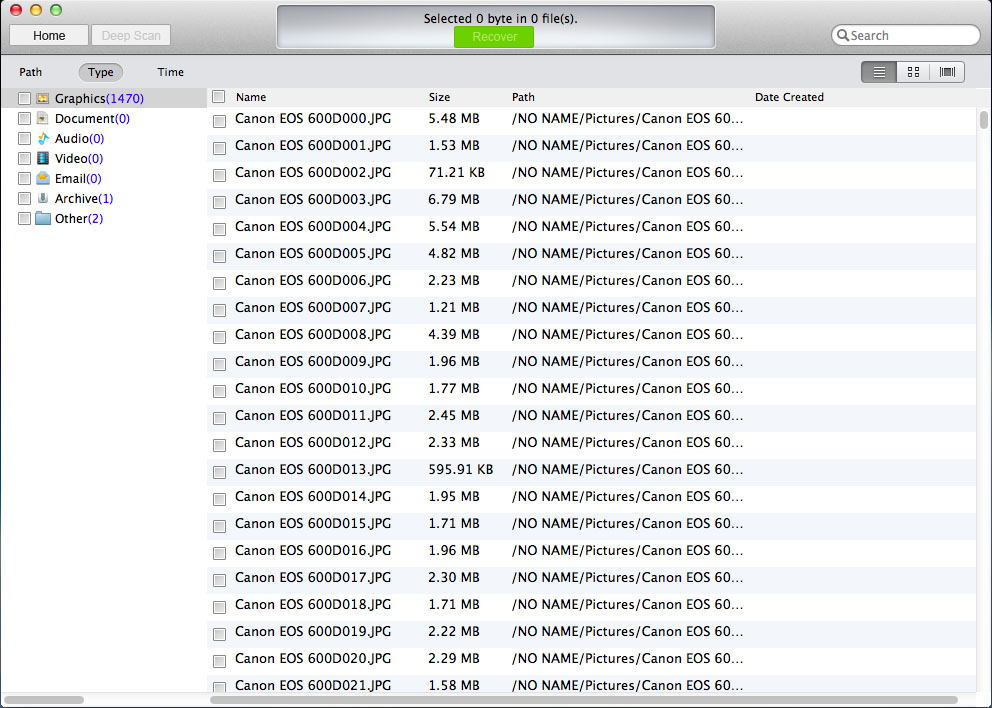Click the search magnifier icon
992x708 pixels.
click(x=843, y=35)
